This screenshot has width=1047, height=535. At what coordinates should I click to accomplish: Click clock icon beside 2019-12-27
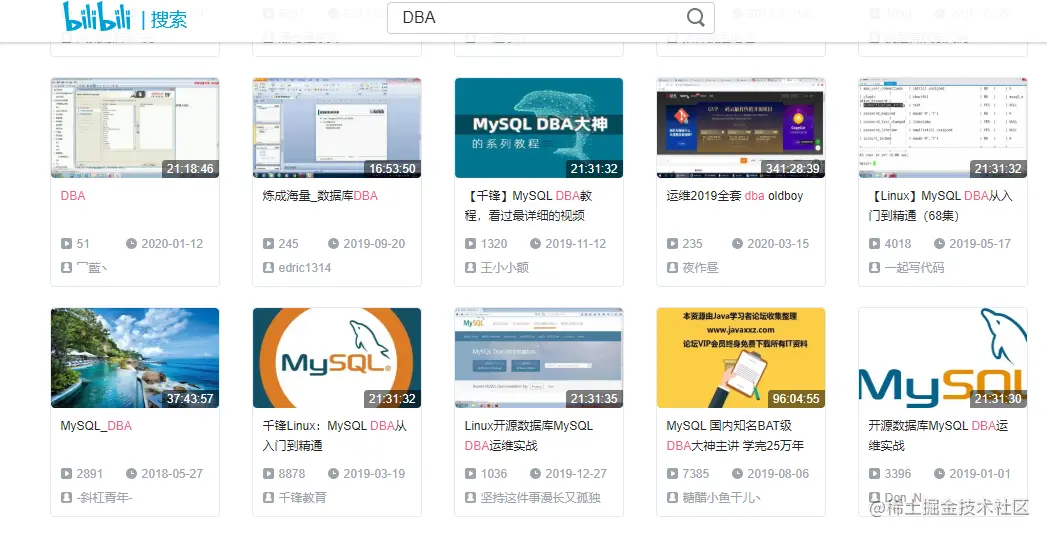(x=536, y=474)
